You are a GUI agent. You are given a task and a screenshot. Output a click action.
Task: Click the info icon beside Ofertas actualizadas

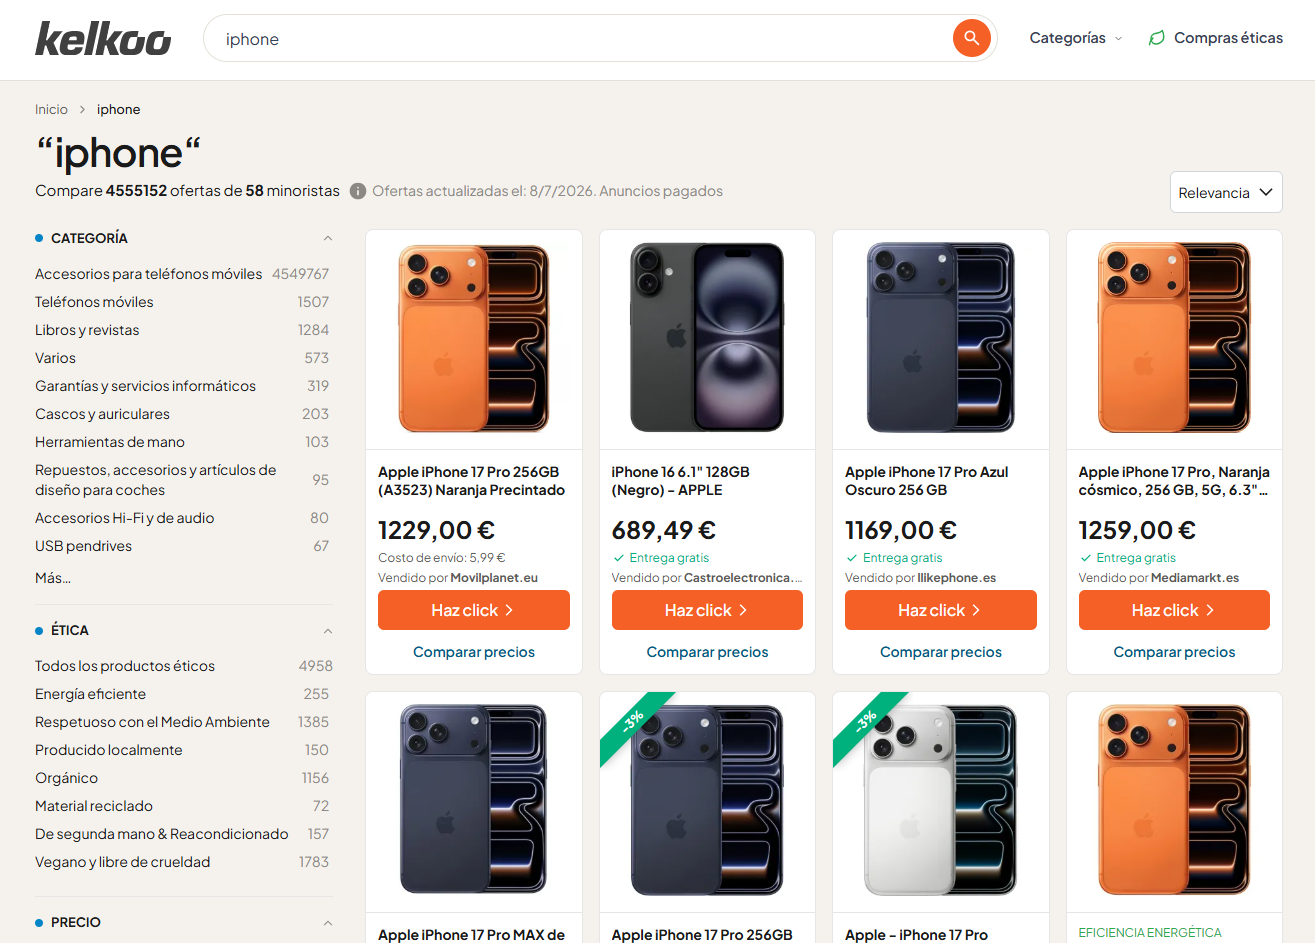click(x=358, y=191)
